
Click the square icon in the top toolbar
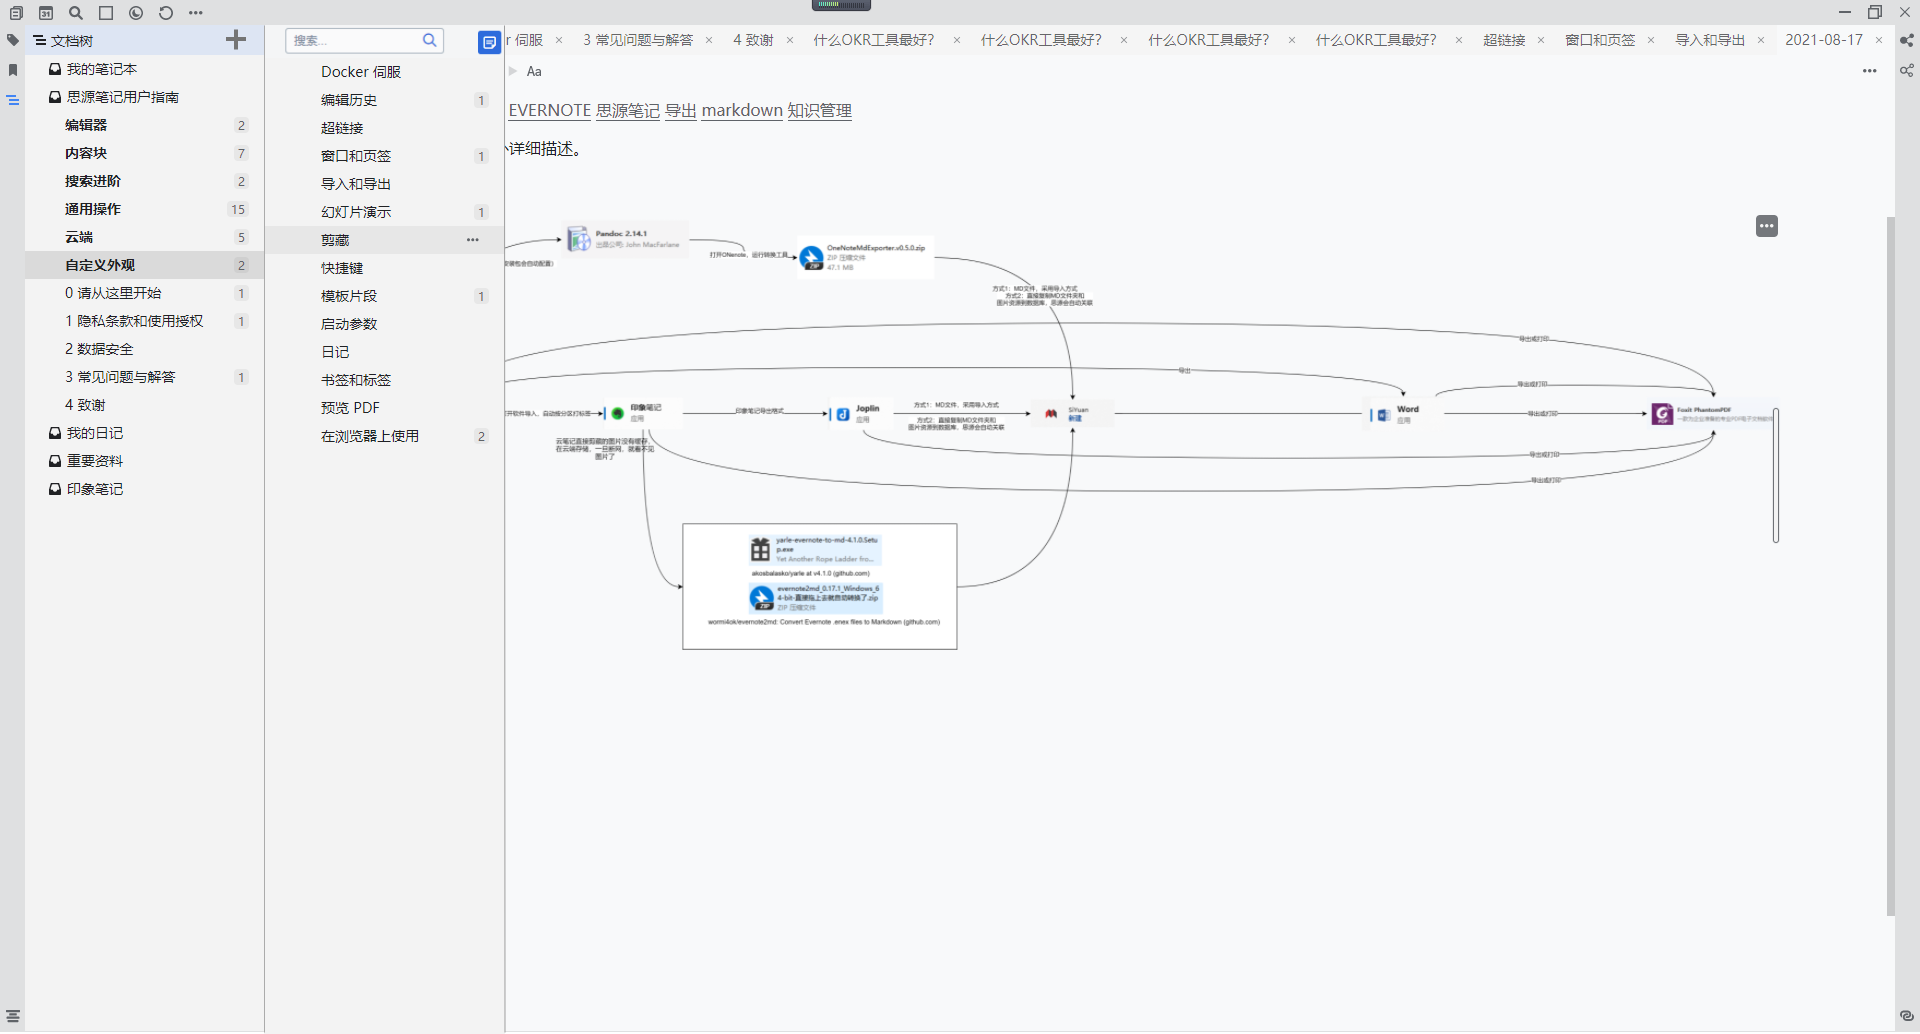coord(106,13)
